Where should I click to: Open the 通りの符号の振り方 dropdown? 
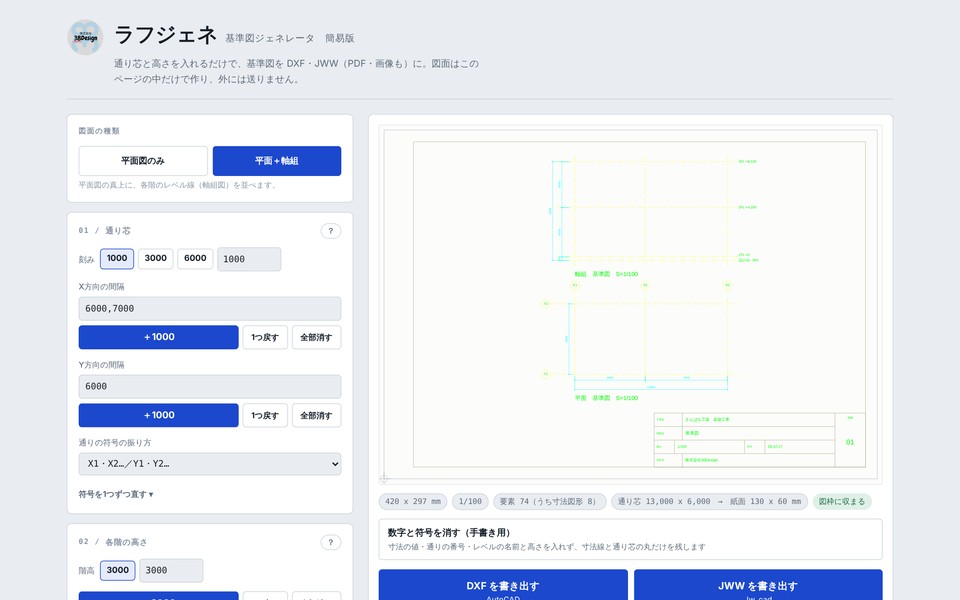[210, 464]
